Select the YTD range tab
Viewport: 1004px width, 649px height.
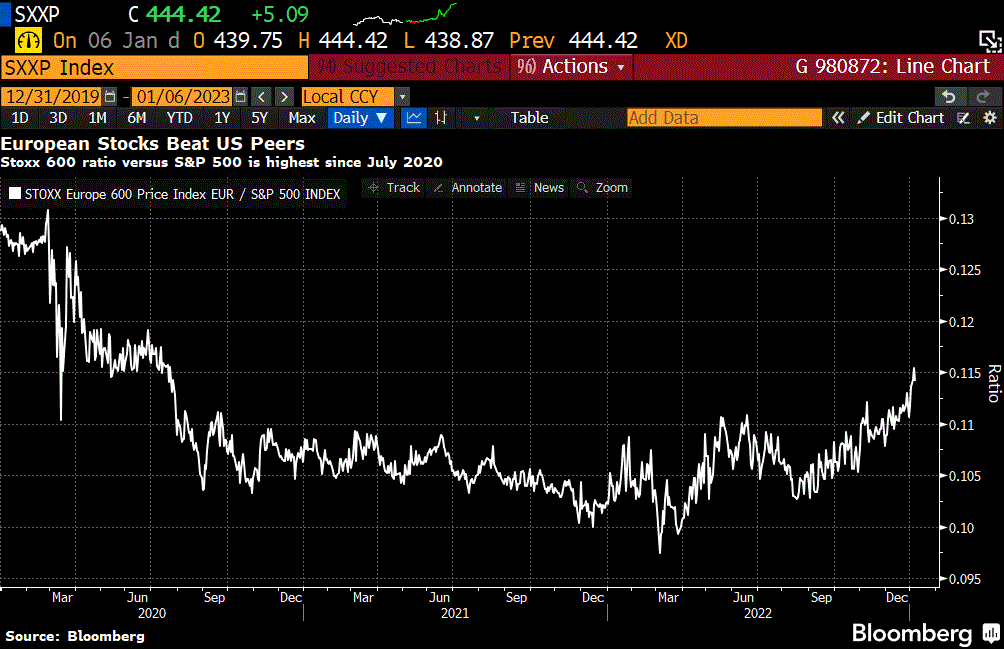[x=179, y=118]
